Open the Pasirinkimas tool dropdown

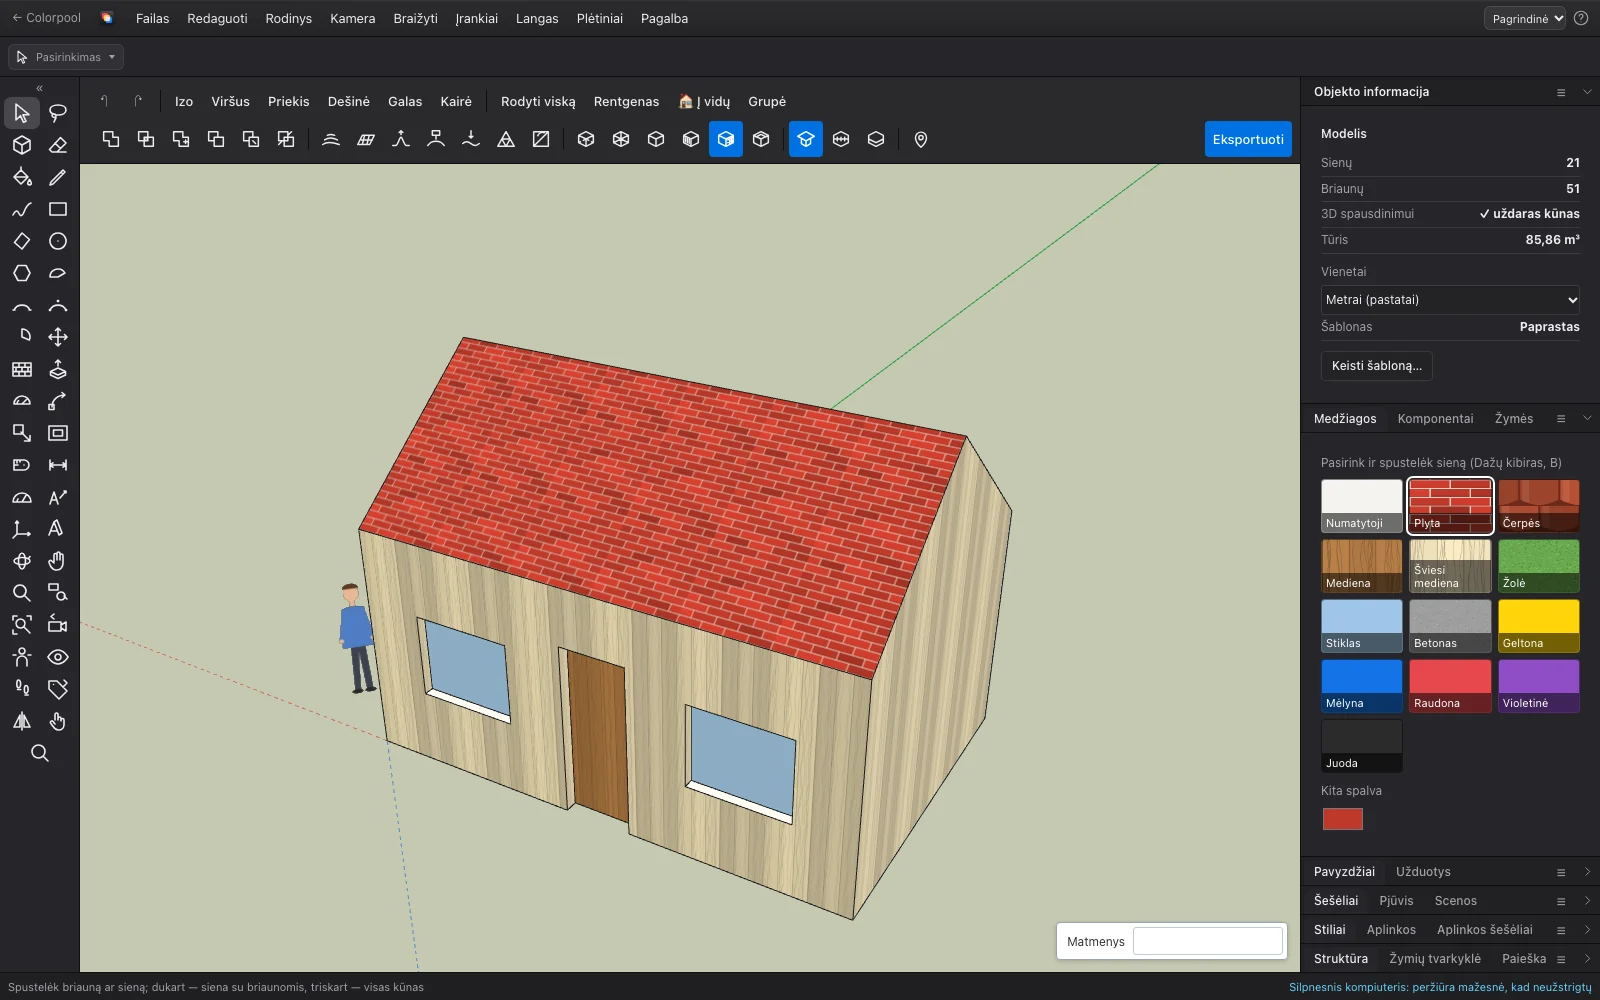pos(66,57)
